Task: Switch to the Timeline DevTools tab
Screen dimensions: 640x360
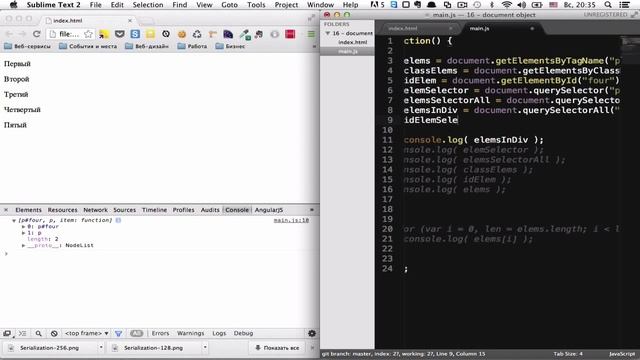Action: tap(154, 210)
